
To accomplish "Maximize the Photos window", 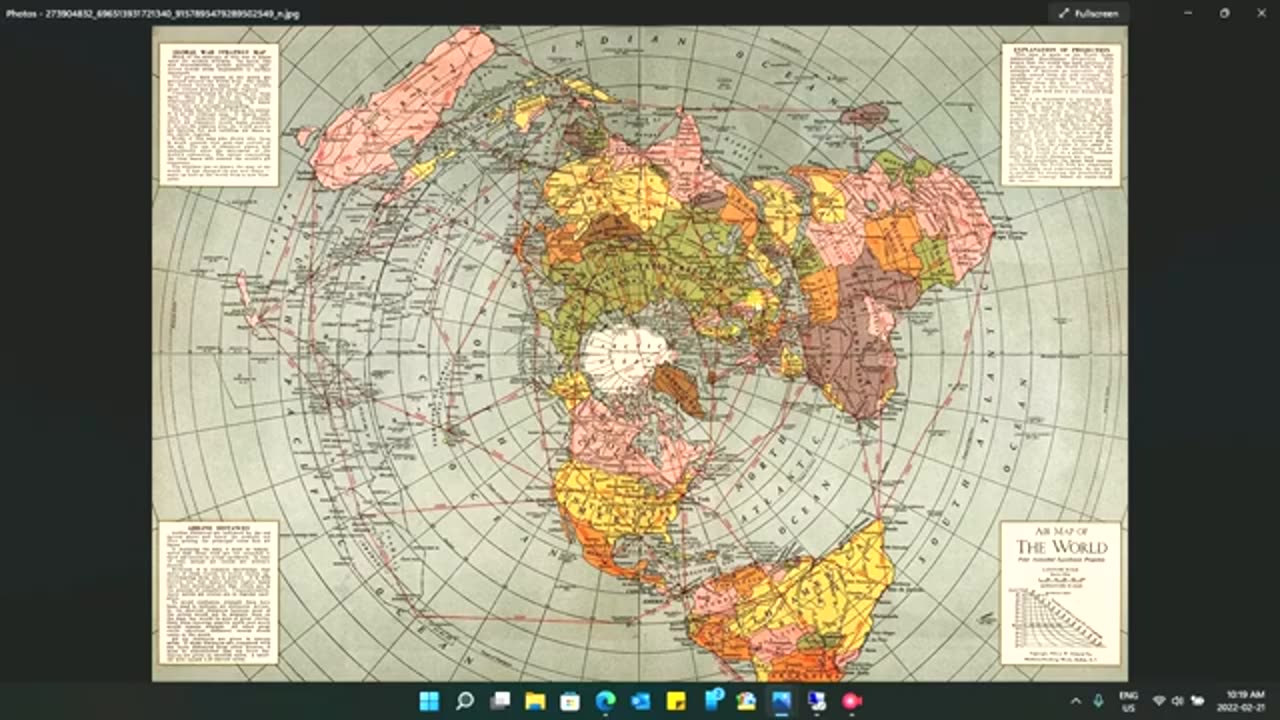I will click(1224, 13).
